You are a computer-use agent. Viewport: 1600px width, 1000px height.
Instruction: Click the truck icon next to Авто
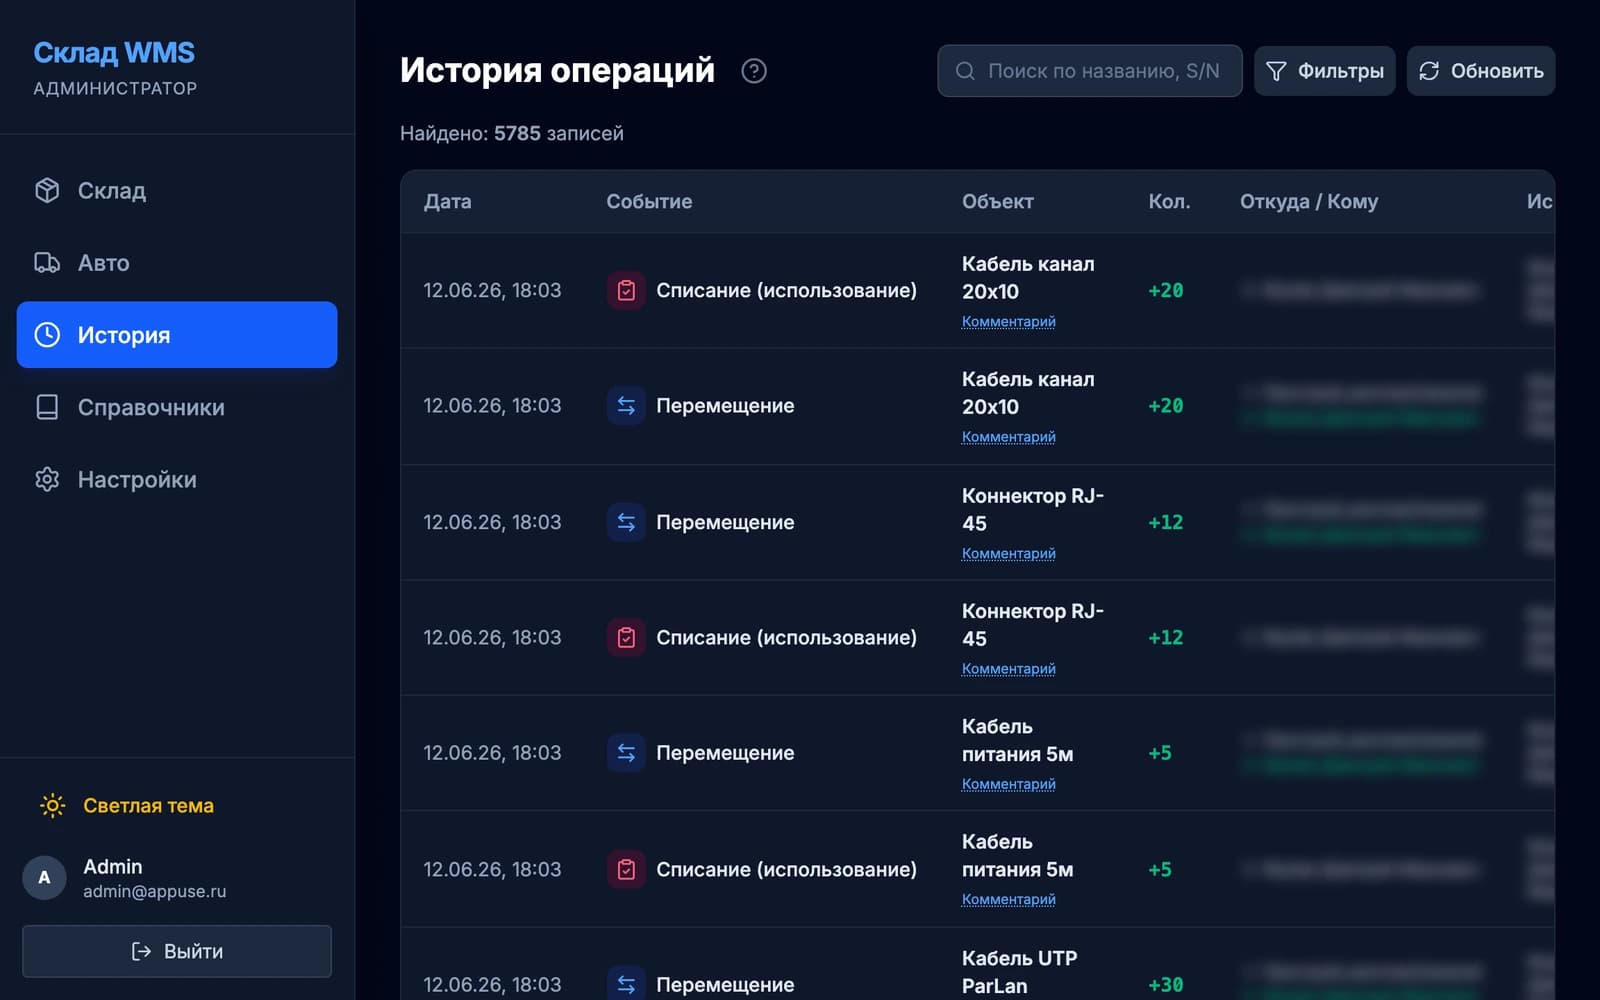tap(47, 262)
